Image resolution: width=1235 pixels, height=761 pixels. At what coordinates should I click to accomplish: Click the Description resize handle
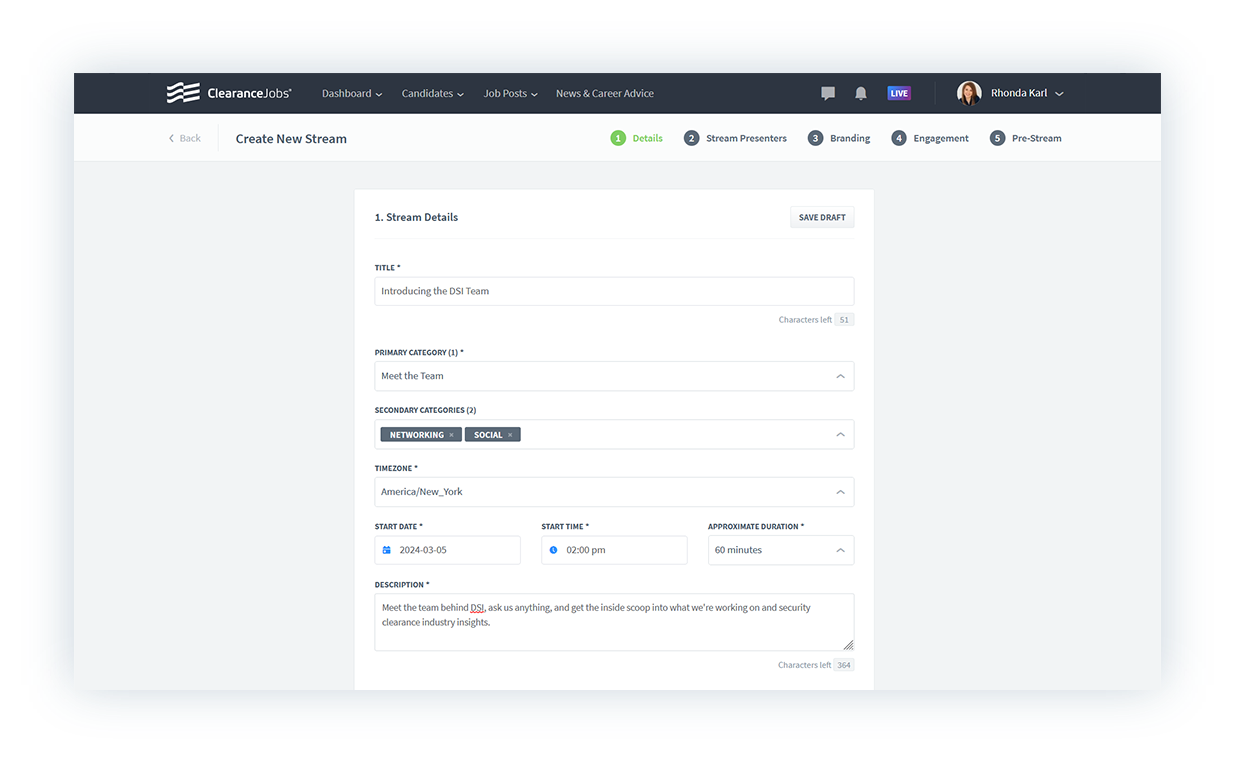pos(848,645)
